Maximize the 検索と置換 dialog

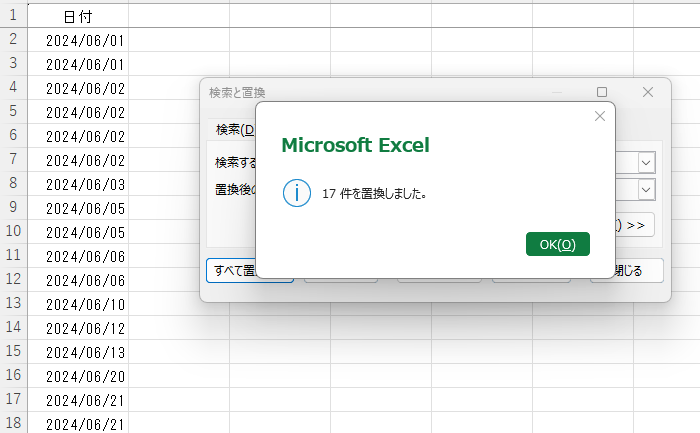pyautogui.click(x=602, y=92)
